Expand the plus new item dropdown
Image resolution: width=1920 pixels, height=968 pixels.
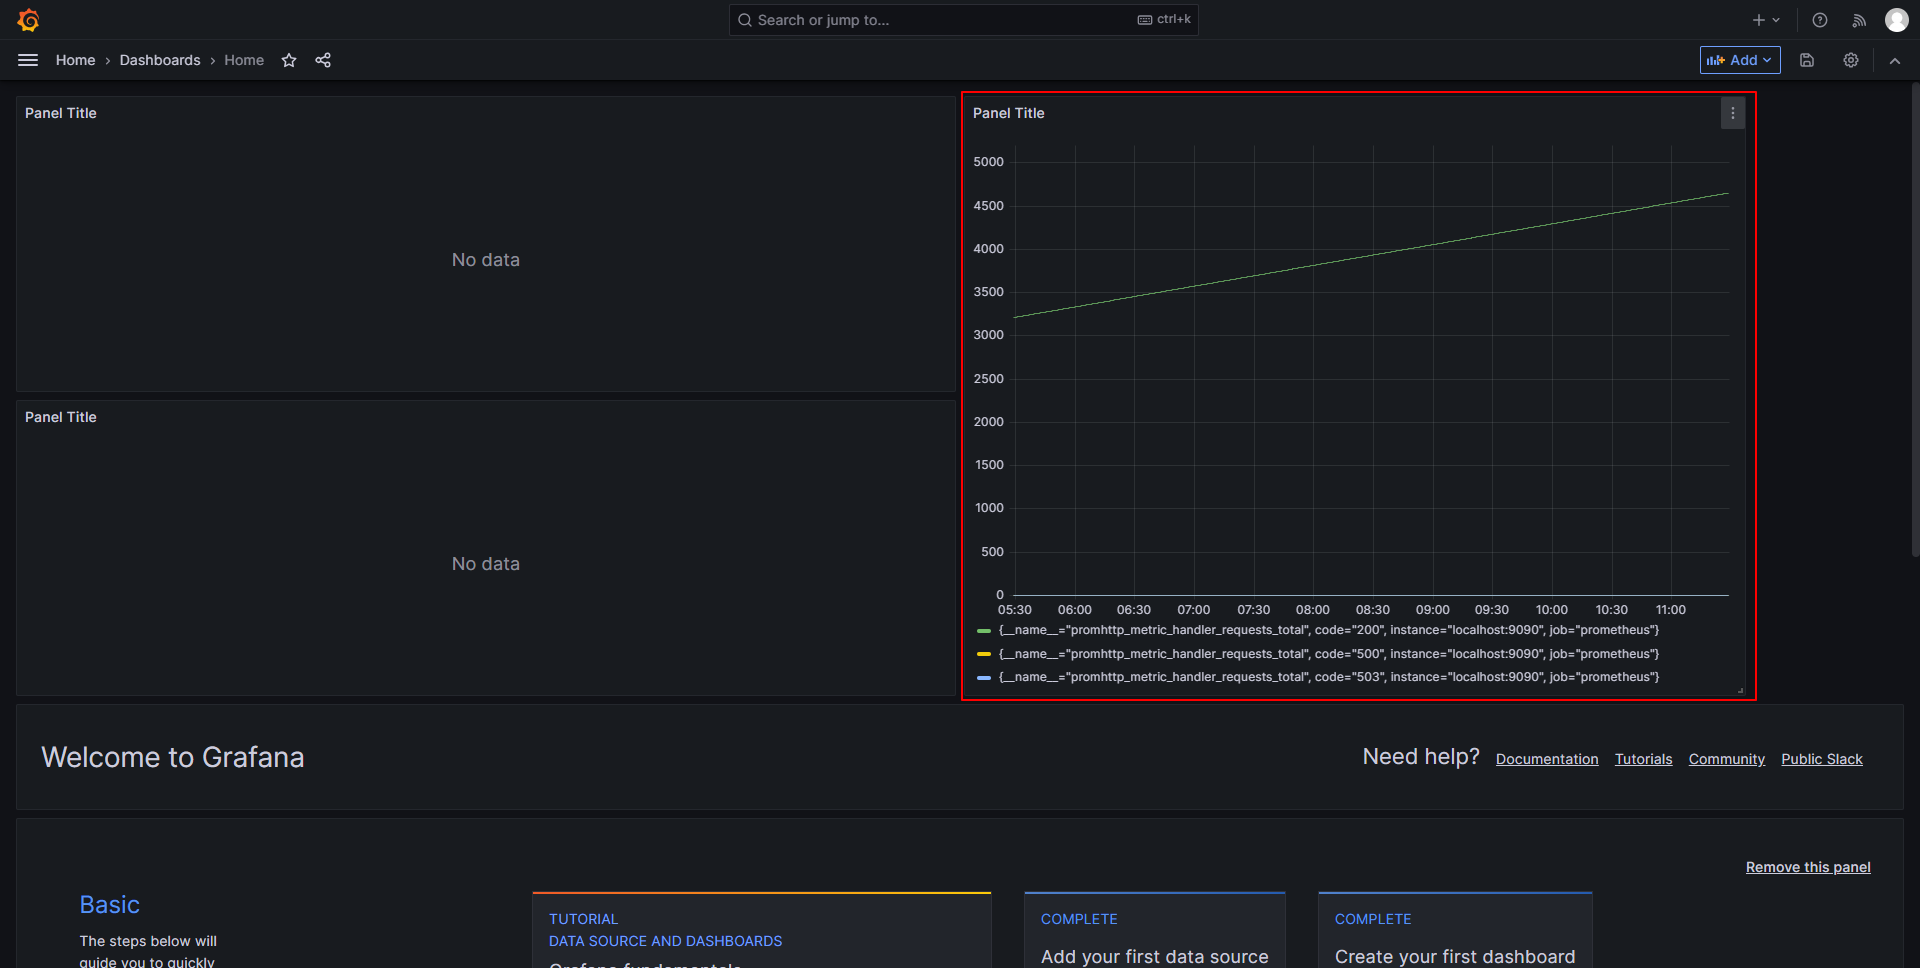click(1766, 20)
